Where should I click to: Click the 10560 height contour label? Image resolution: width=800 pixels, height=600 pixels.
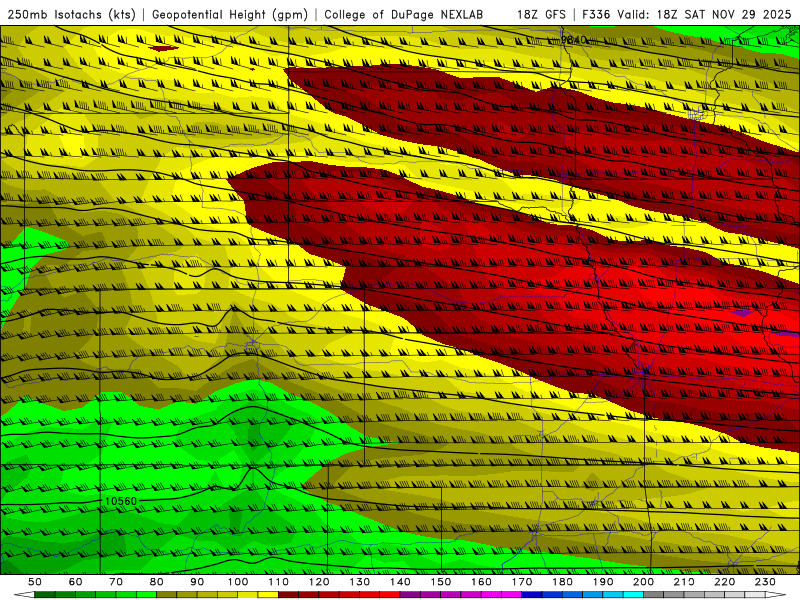[121, 501]
